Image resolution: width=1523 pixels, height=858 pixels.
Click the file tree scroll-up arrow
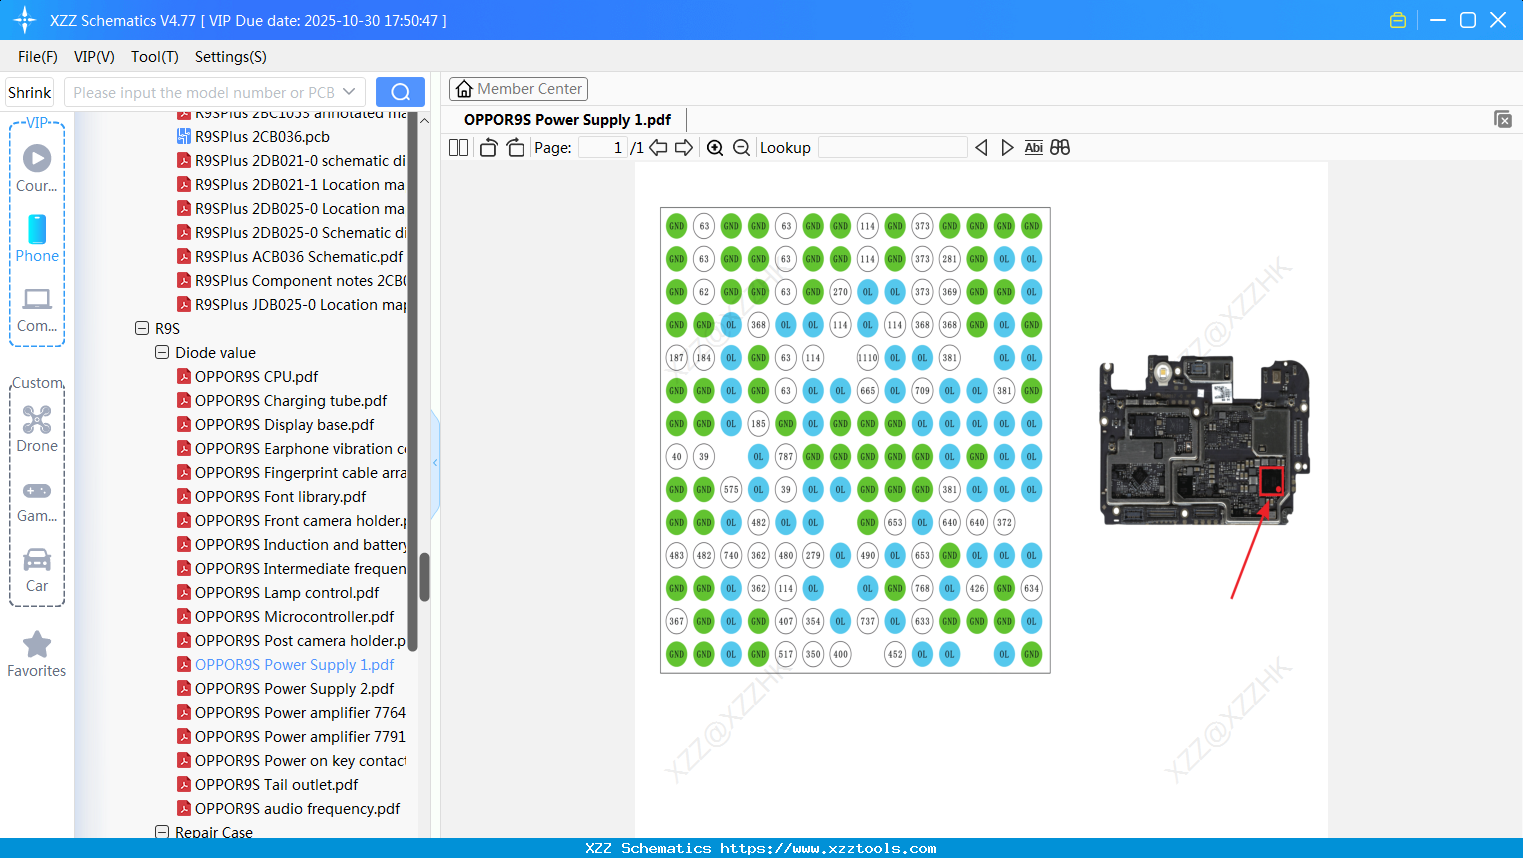424,120
